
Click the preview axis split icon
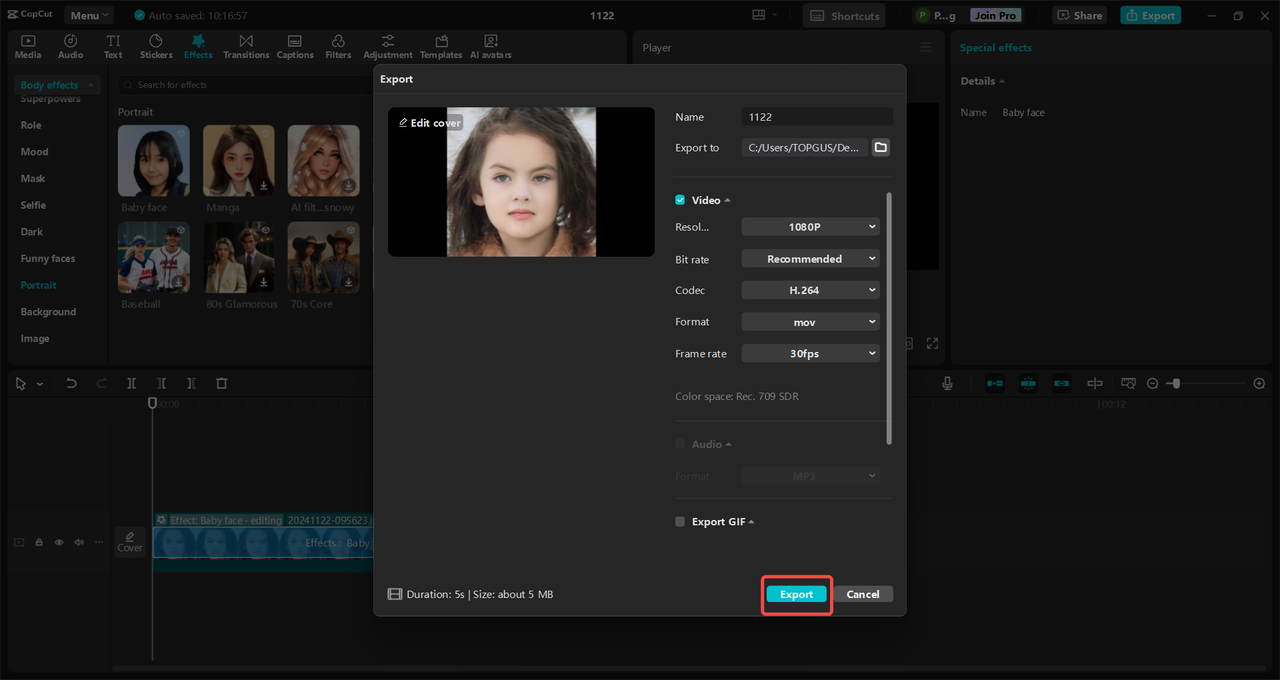1095,383
